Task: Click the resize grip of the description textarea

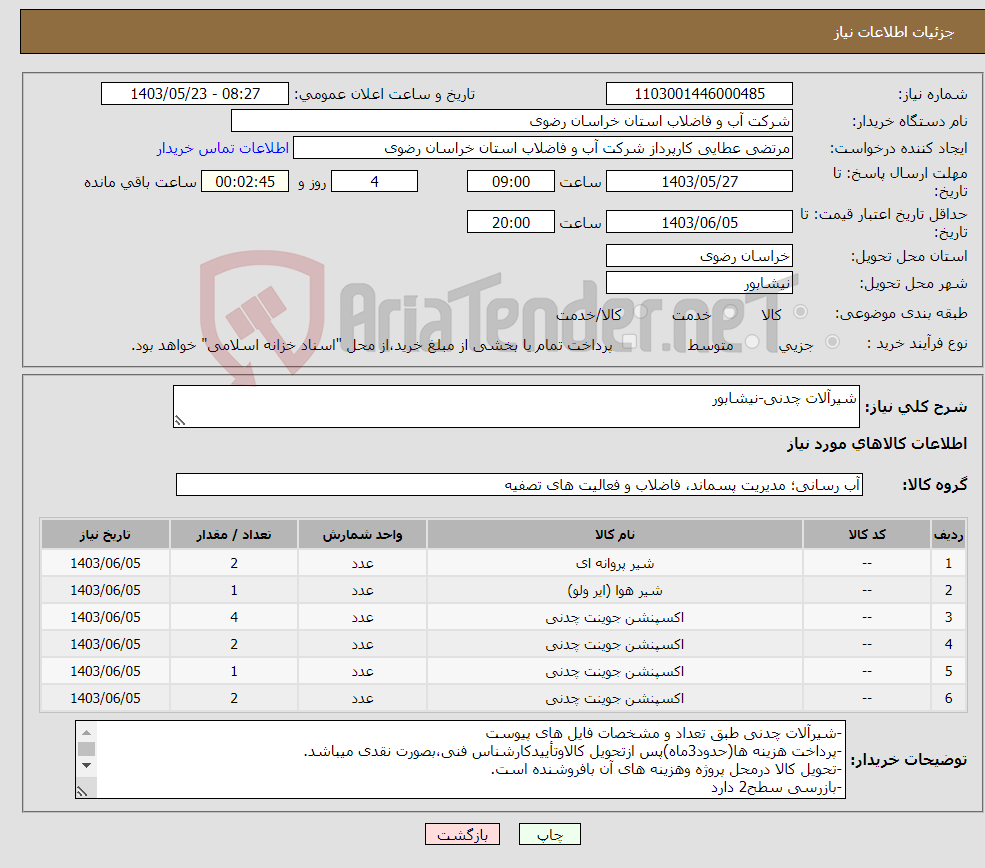Action: point(180,421)
